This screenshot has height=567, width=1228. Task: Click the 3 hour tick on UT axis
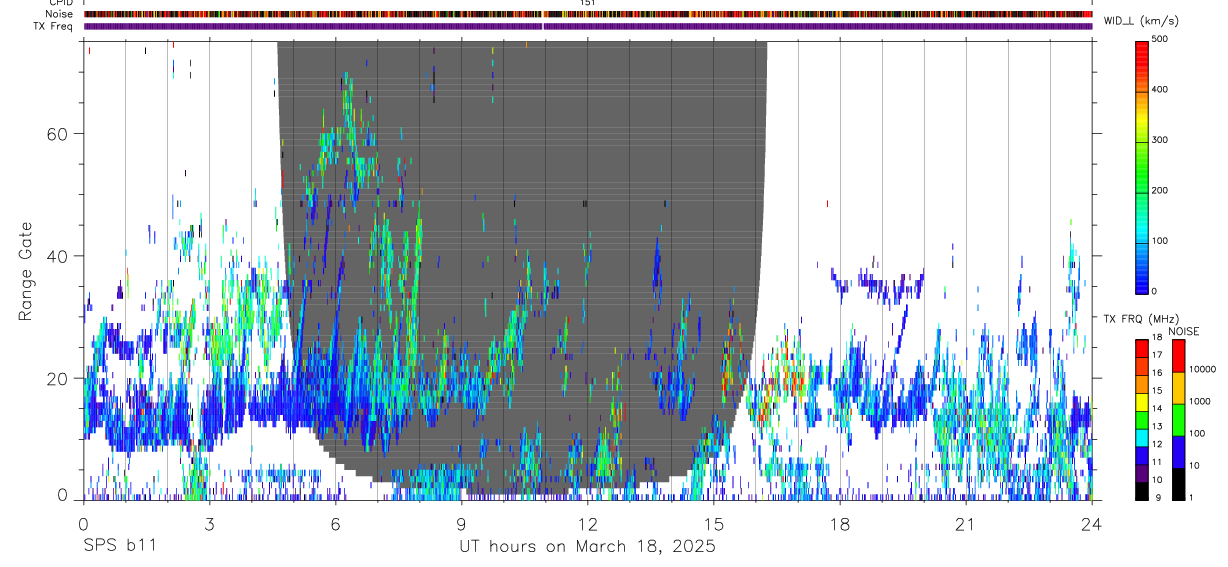[209, 524]
